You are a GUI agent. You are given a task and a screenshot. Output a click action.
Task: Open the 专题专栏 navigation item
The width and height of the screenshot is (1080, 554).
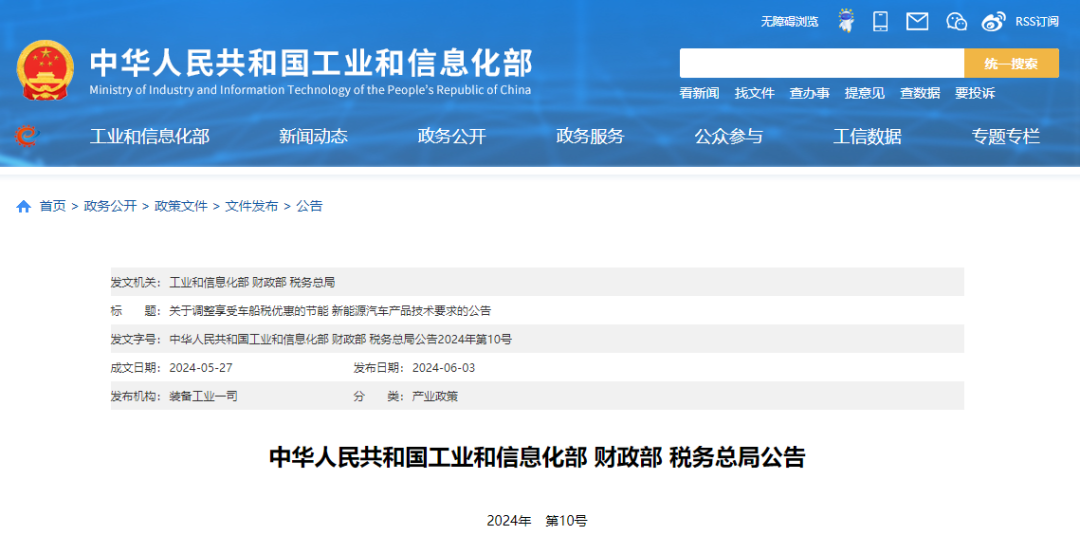tap(1006, 137)
